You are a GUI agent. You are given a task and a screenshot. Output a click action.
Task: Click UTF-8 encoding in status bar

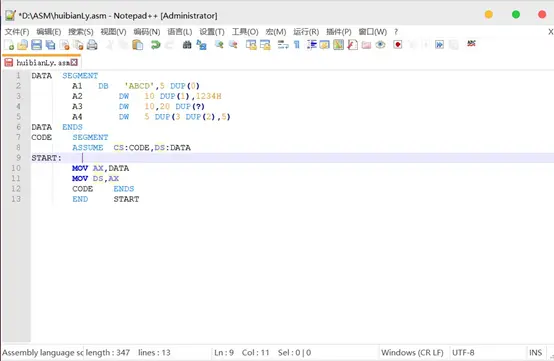tap(463, 353)
